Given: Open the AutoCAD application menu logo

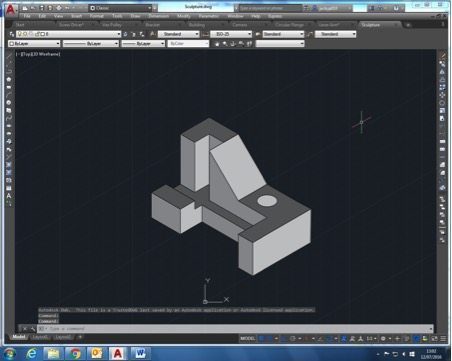Looking at the screenshot, I should [x=11, y=9].
